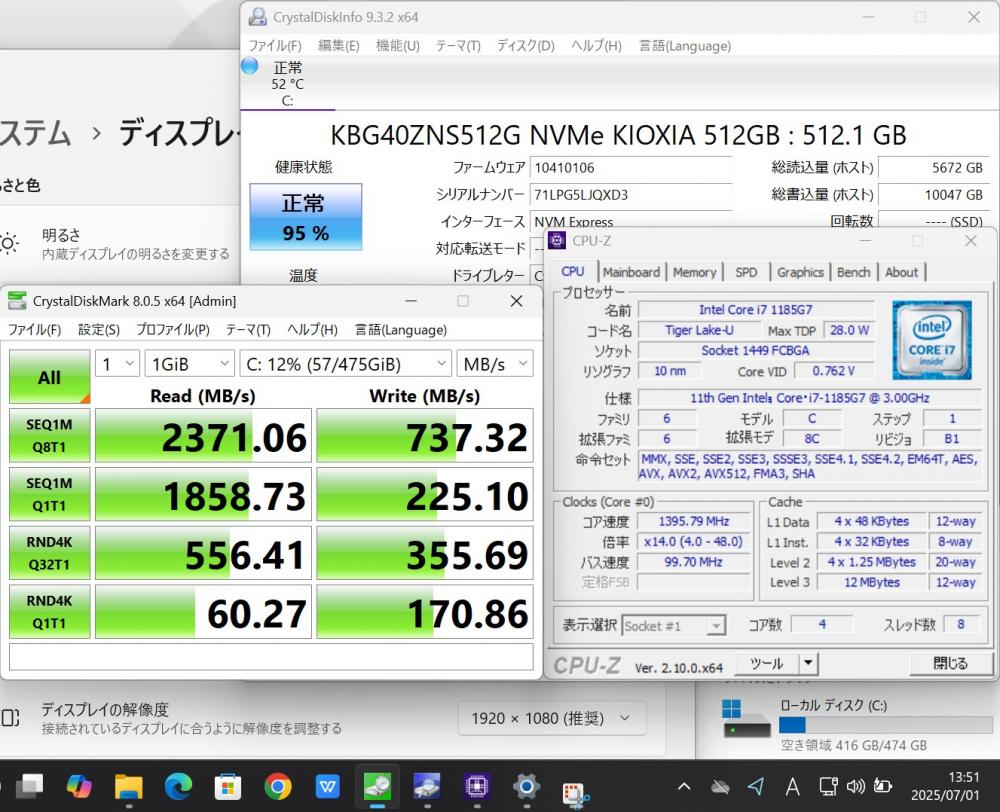
Task: Click CrystalDiskInfo title bar app icon
Action: click(258, 17)
